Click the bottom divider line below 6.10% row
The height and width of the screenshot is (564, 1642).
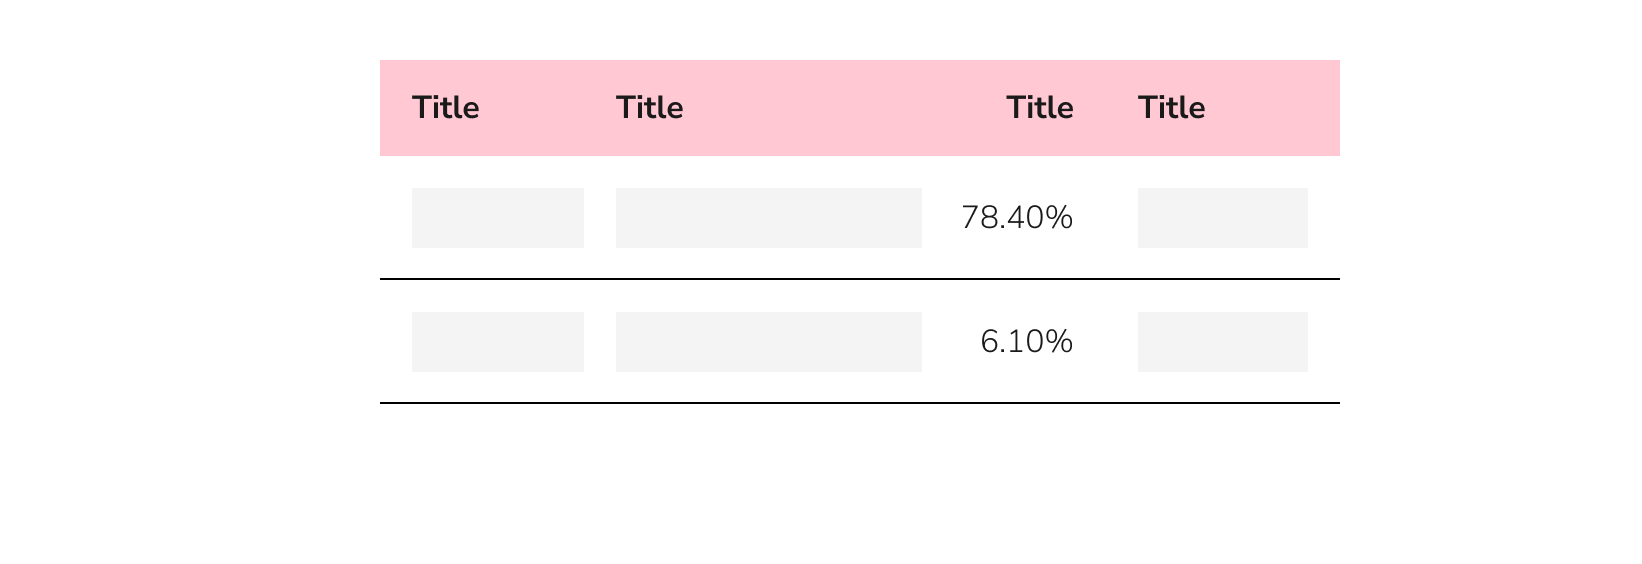[860, 403]
